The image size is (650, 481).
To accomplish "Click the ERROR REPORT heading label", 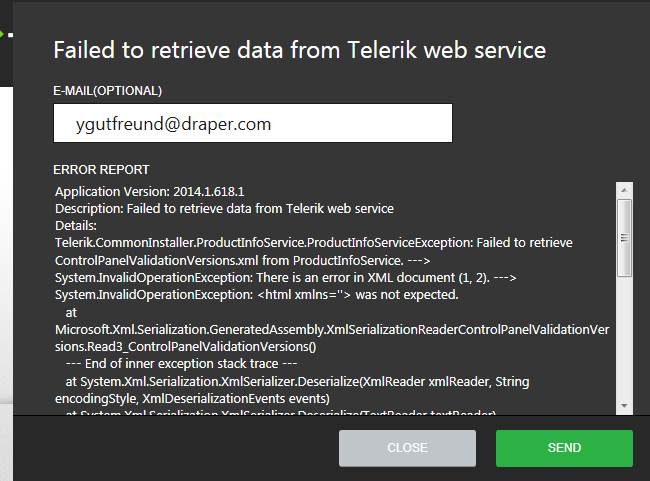I will (x=101, y=170).
